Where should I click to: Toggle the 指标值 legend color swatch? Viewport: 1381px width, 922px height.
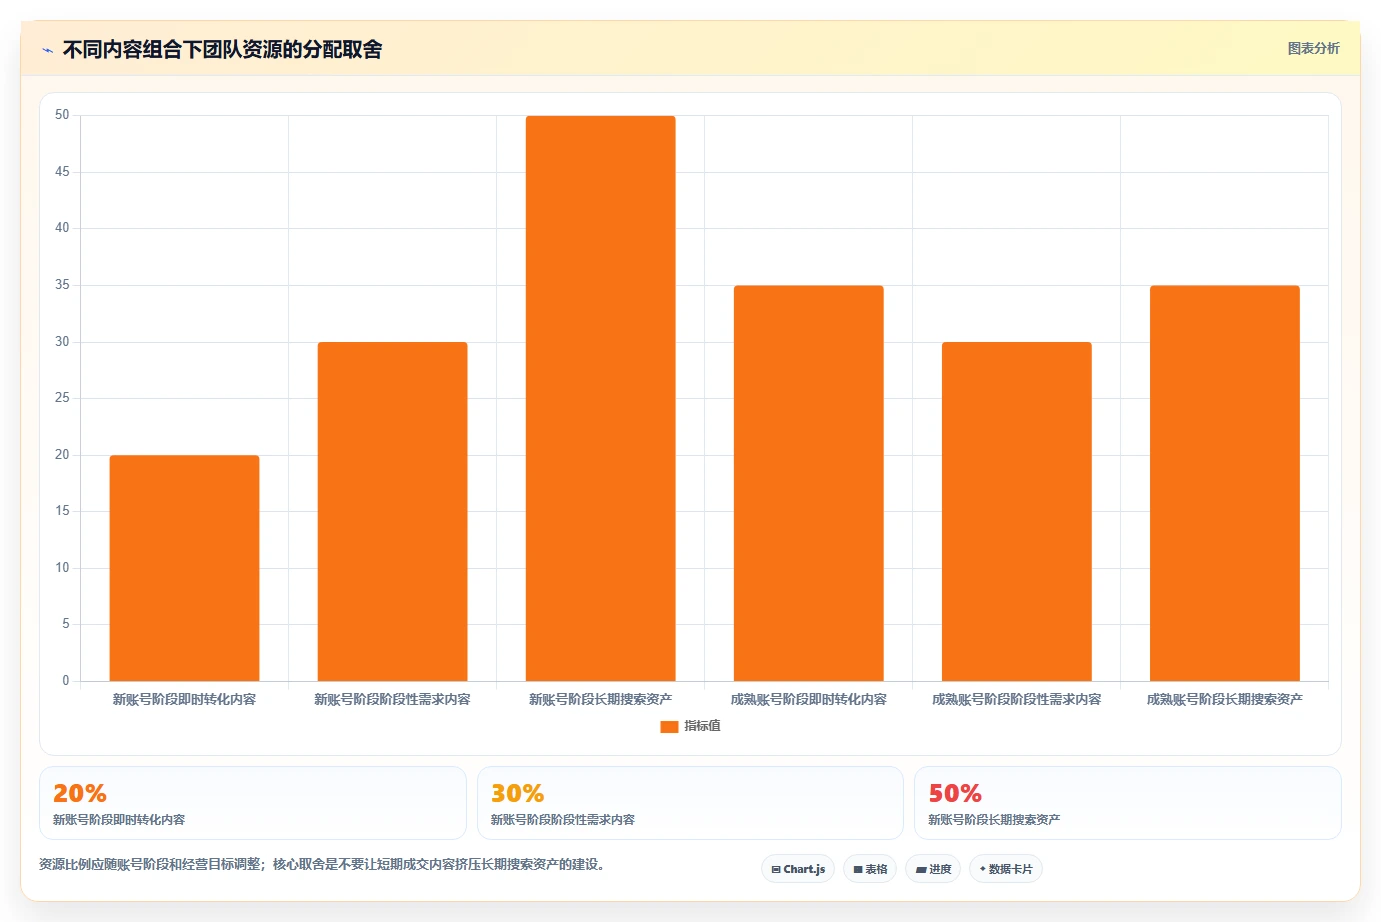669,726
